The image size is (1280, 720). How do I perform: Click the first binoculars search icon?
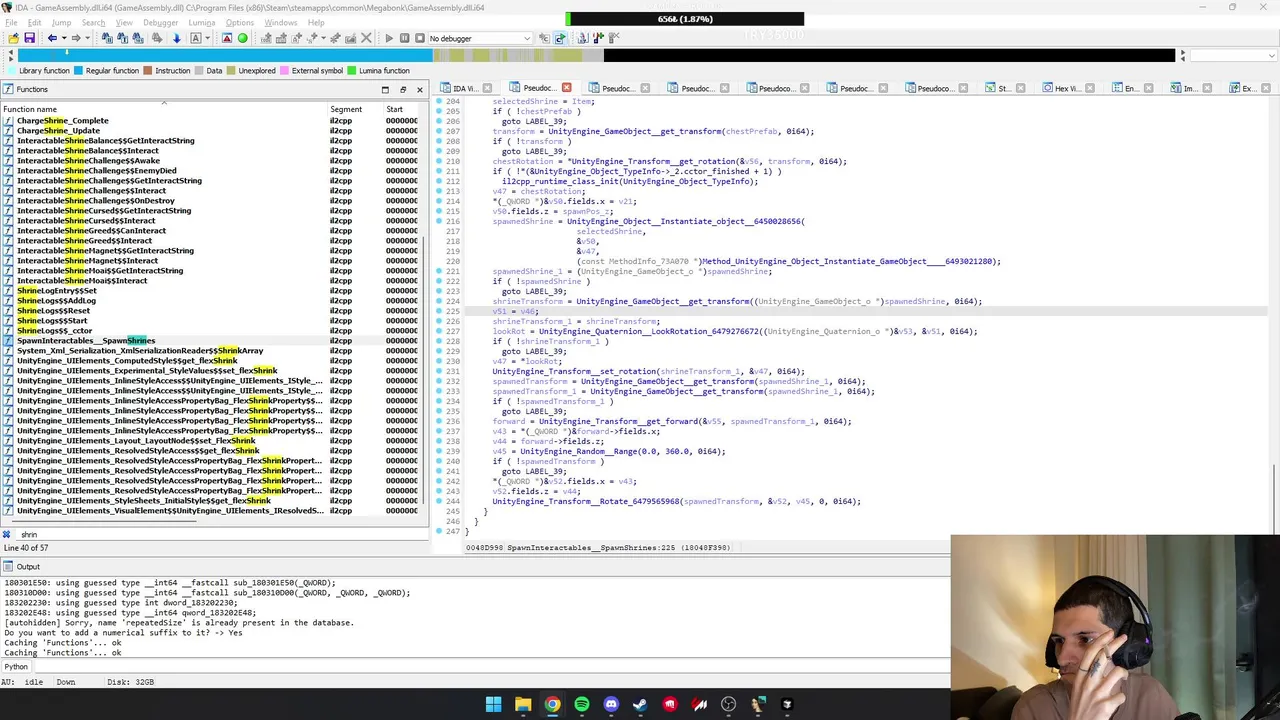click(x=107, y=38)
